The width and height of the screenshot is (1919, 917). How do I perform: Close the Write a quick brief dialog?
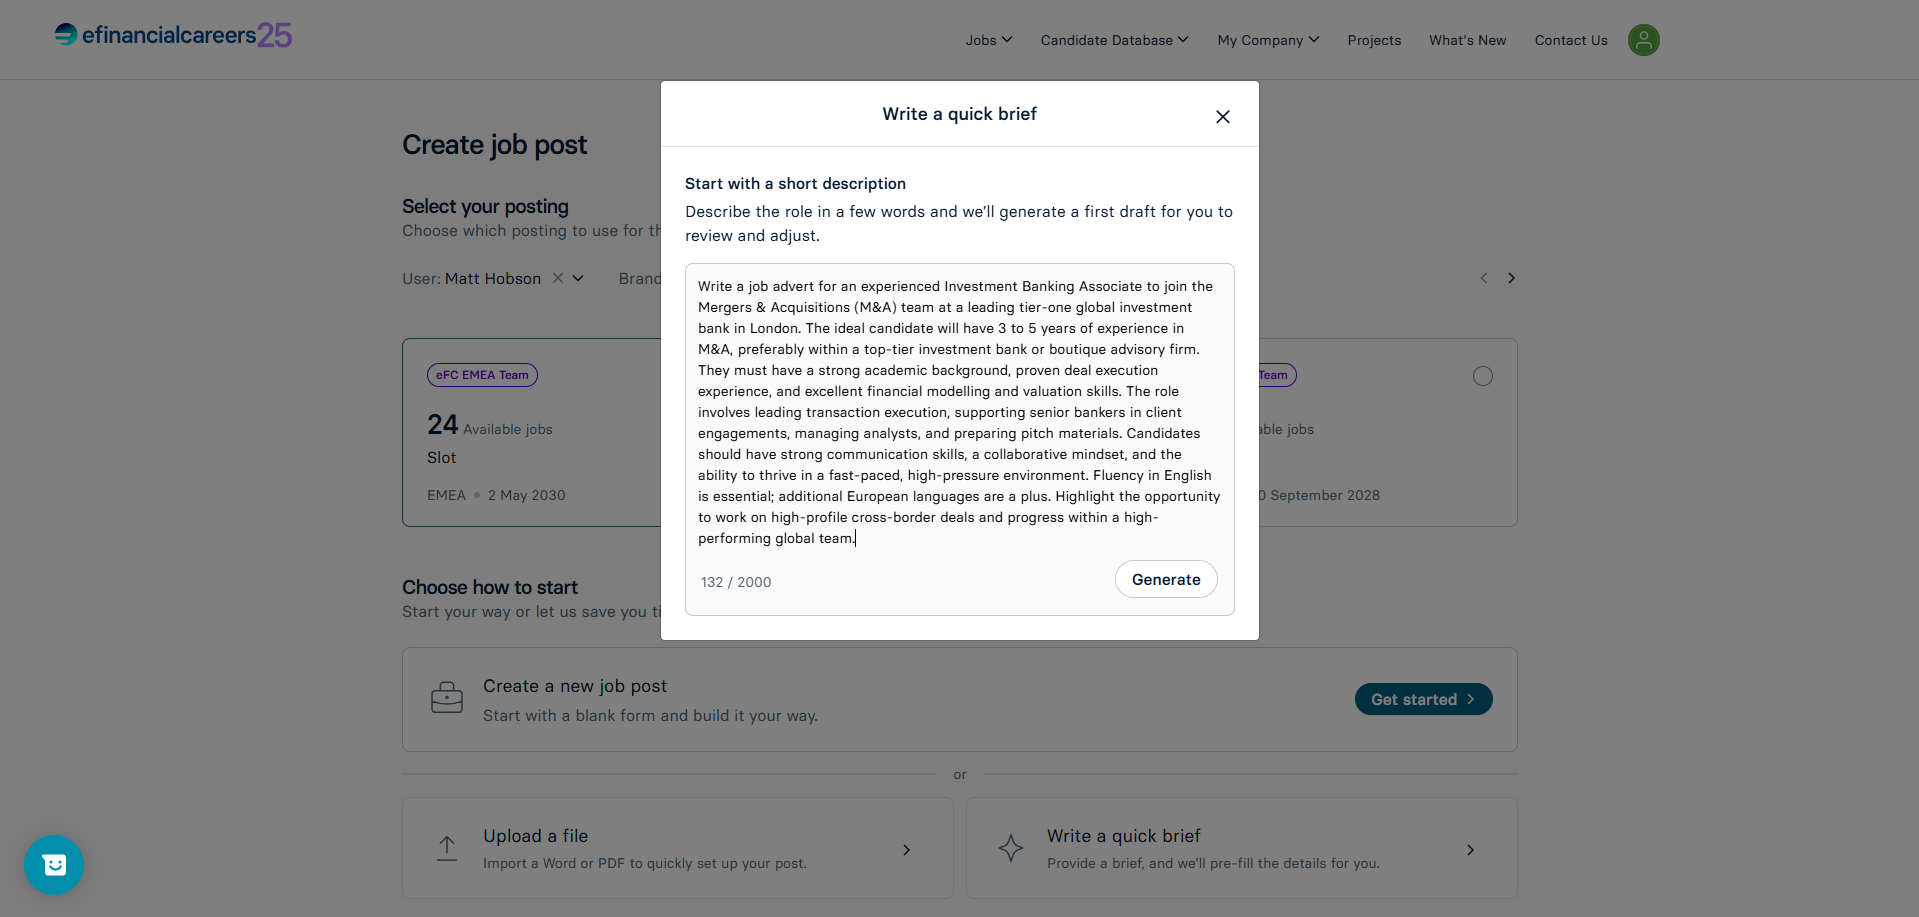tap(1222, 117)
